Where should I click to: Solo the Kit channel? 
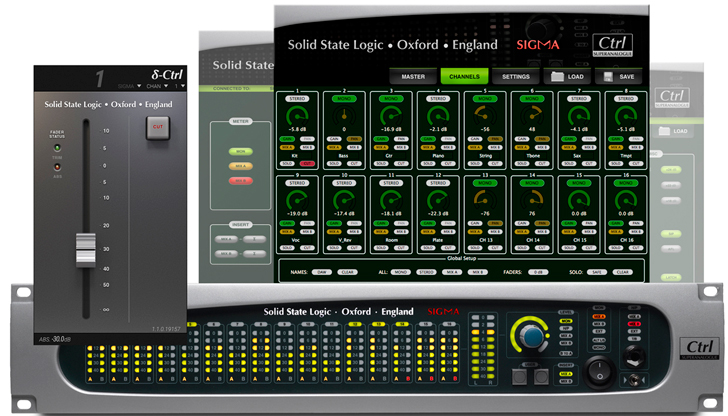point(287,163)
